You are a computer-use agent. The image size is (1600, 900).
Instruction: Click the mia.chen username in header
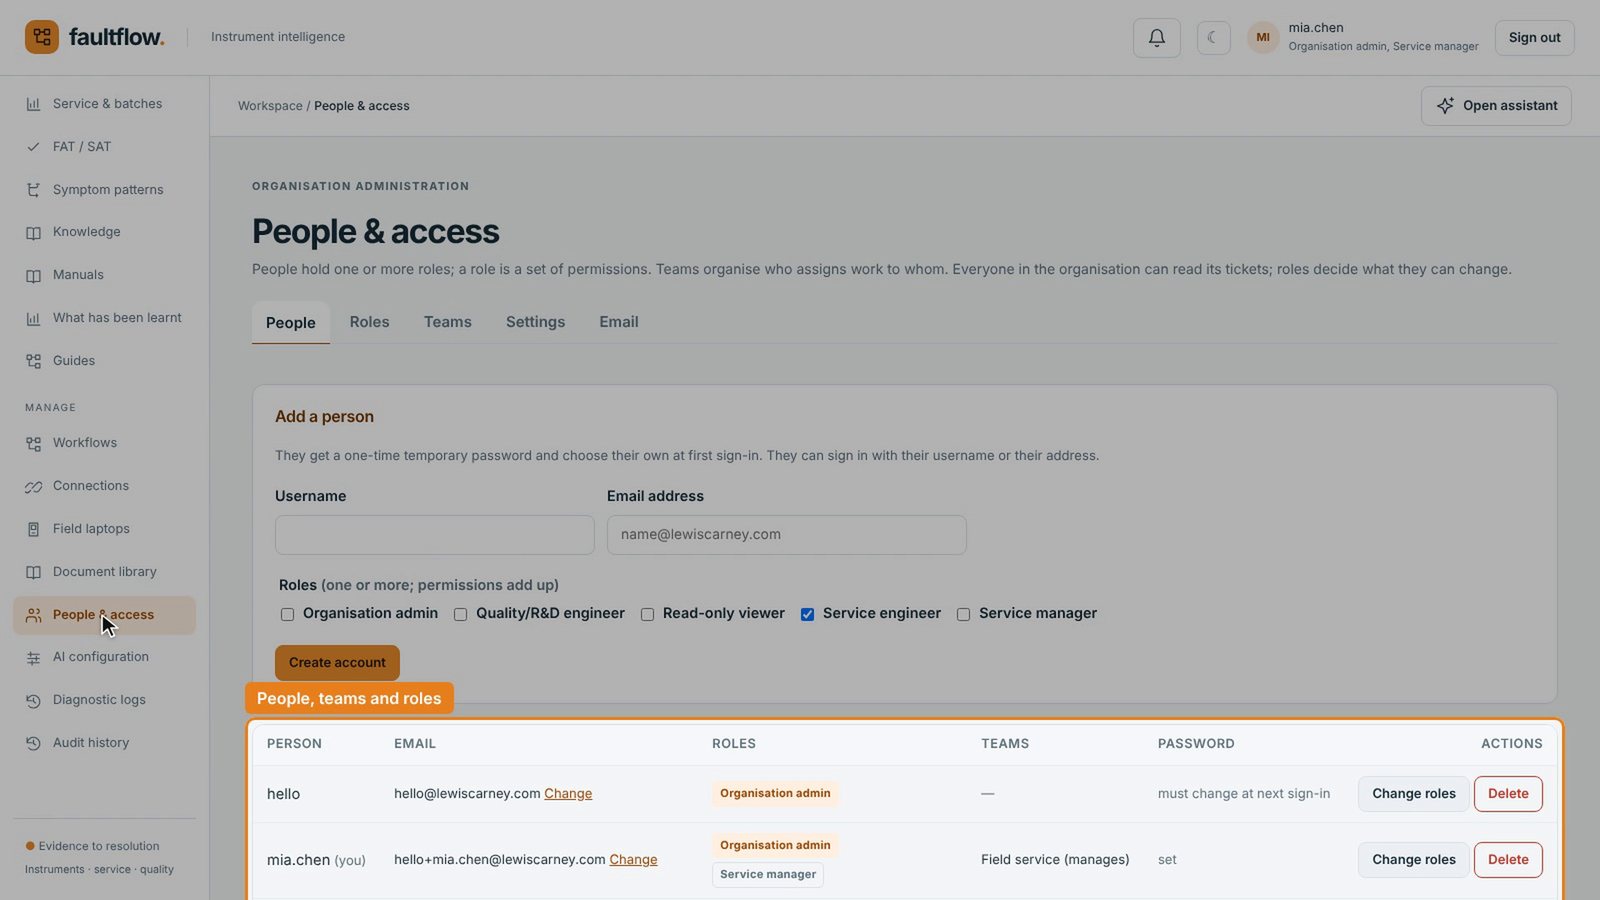1316,28
